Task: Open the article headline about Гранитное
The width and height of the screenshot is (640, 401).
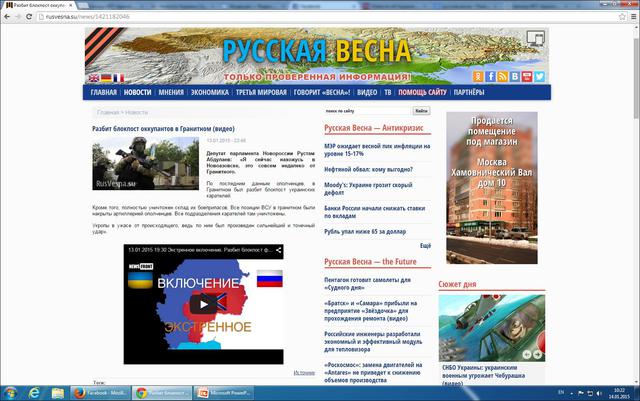Action: 163,129
